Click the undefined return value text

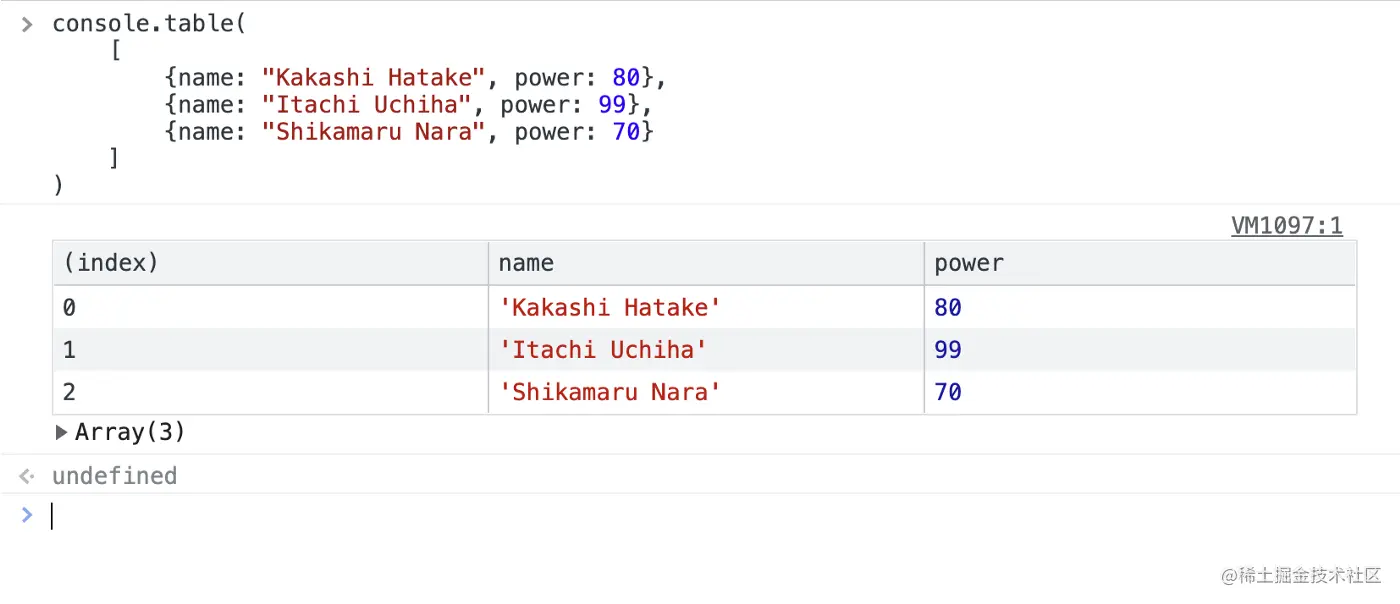pos(114,476)
